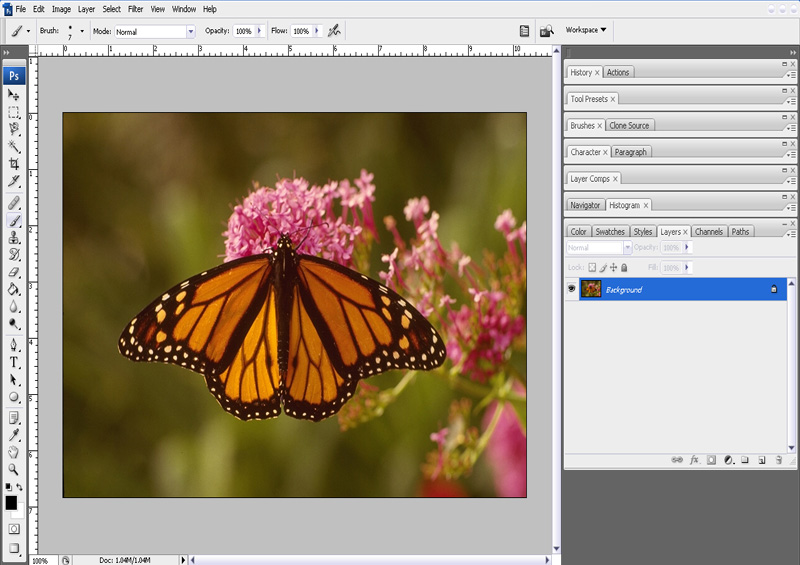This screenshot has width=800, height=565.
Task: Select the Zoom tool
Action: click(x=14, y=469)
